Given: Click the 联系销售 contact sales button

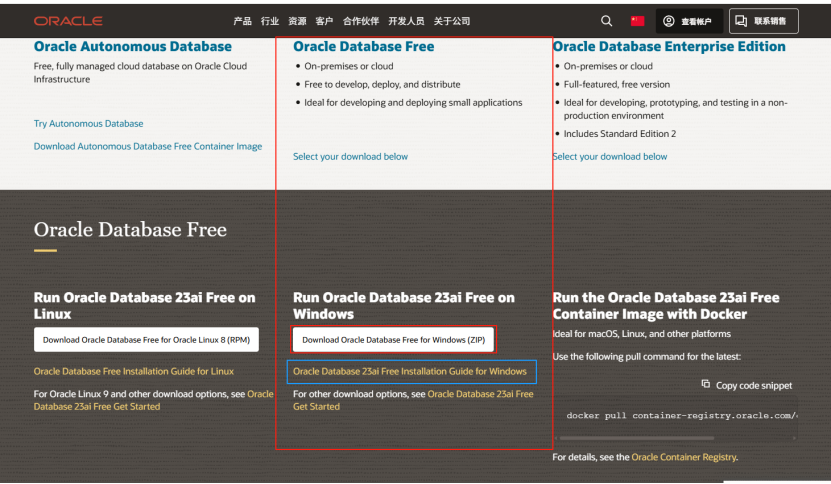Looking at the screenshot, I should pyautogui.click(x=764, y=21).
